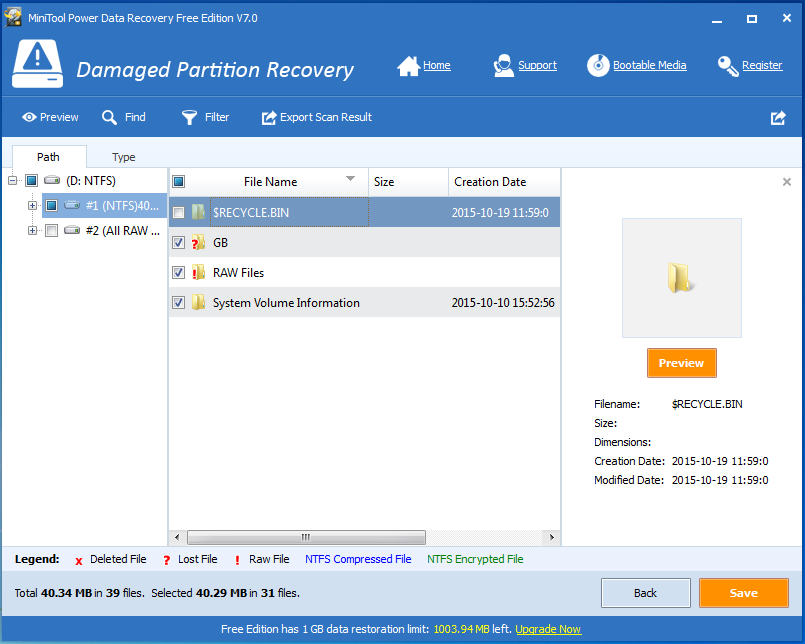Viewport: 805px width, 644px height.
Task: Click the GB lost folder icon
Action: [x=198, y=242]
